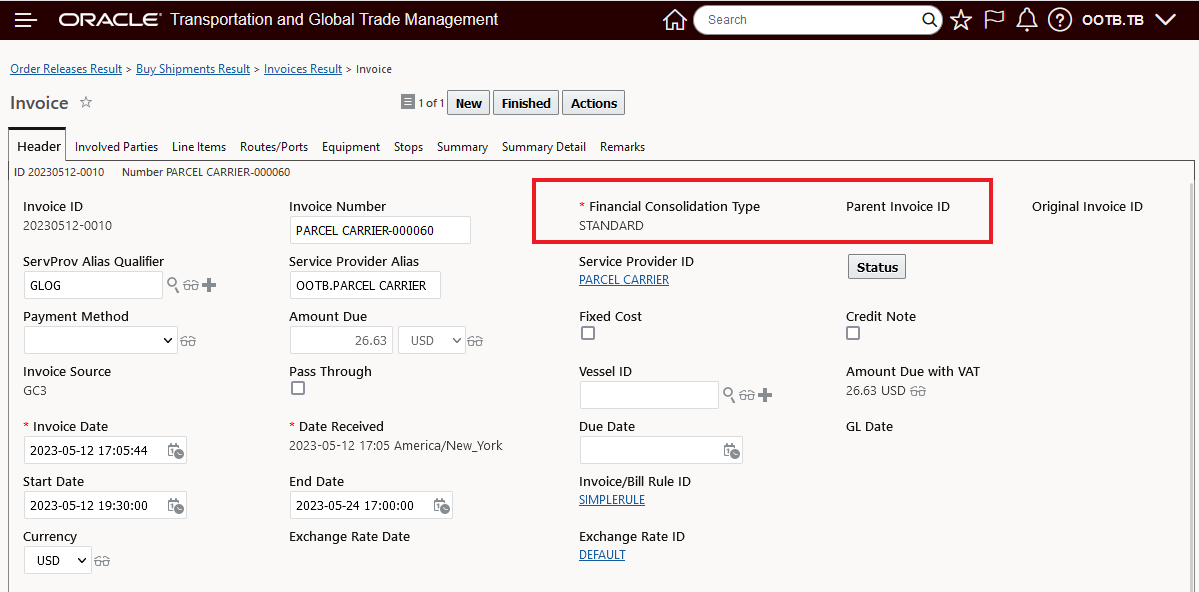
Task: Open the PARCEL CARRIER service provider link
Action: click(624, 280)
